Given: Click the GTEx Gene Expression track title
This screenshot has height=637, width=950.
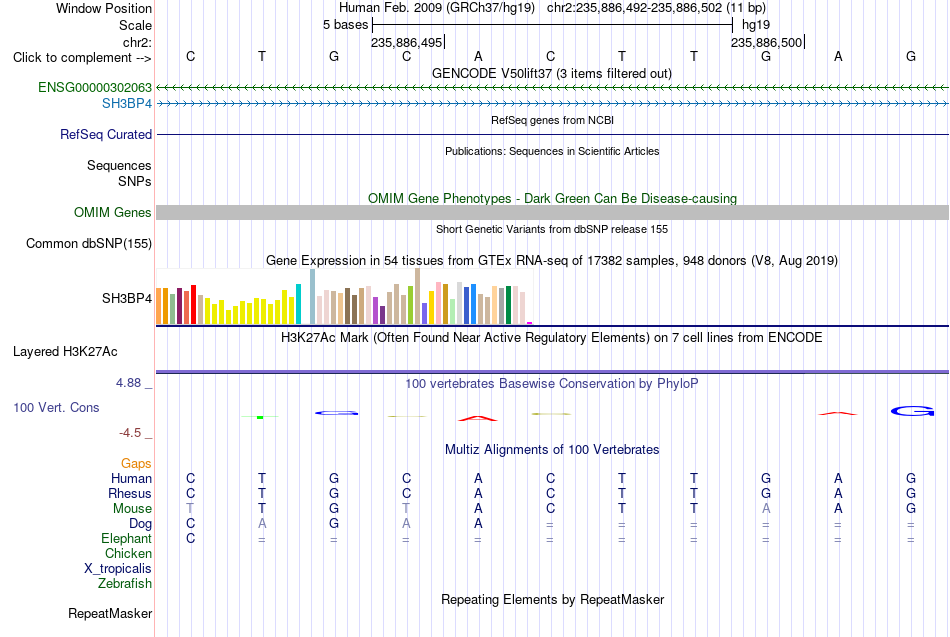Looking at the screenshot, I should click(x=551, y=261).
